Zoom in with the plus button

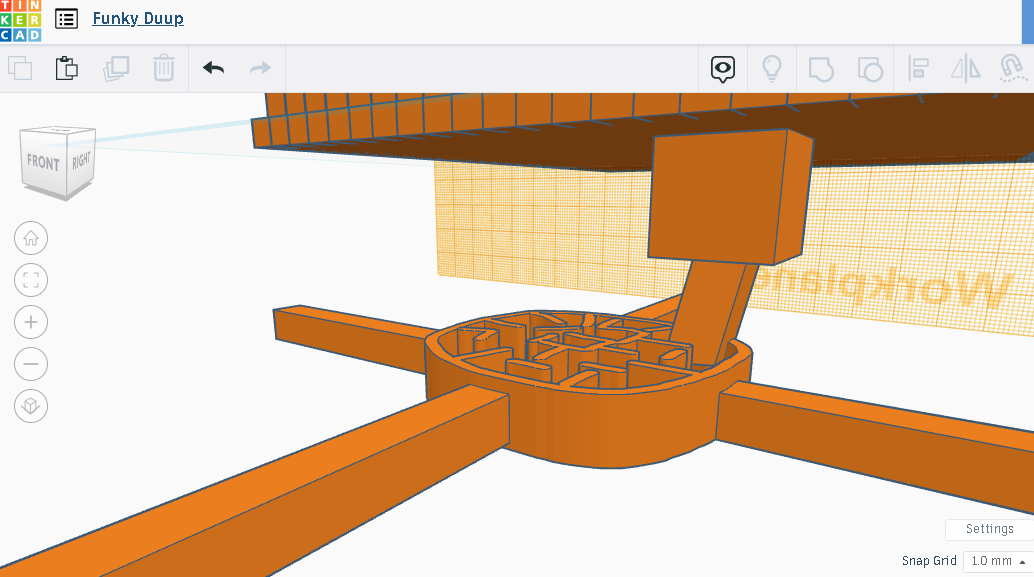[x=31, y=322]
